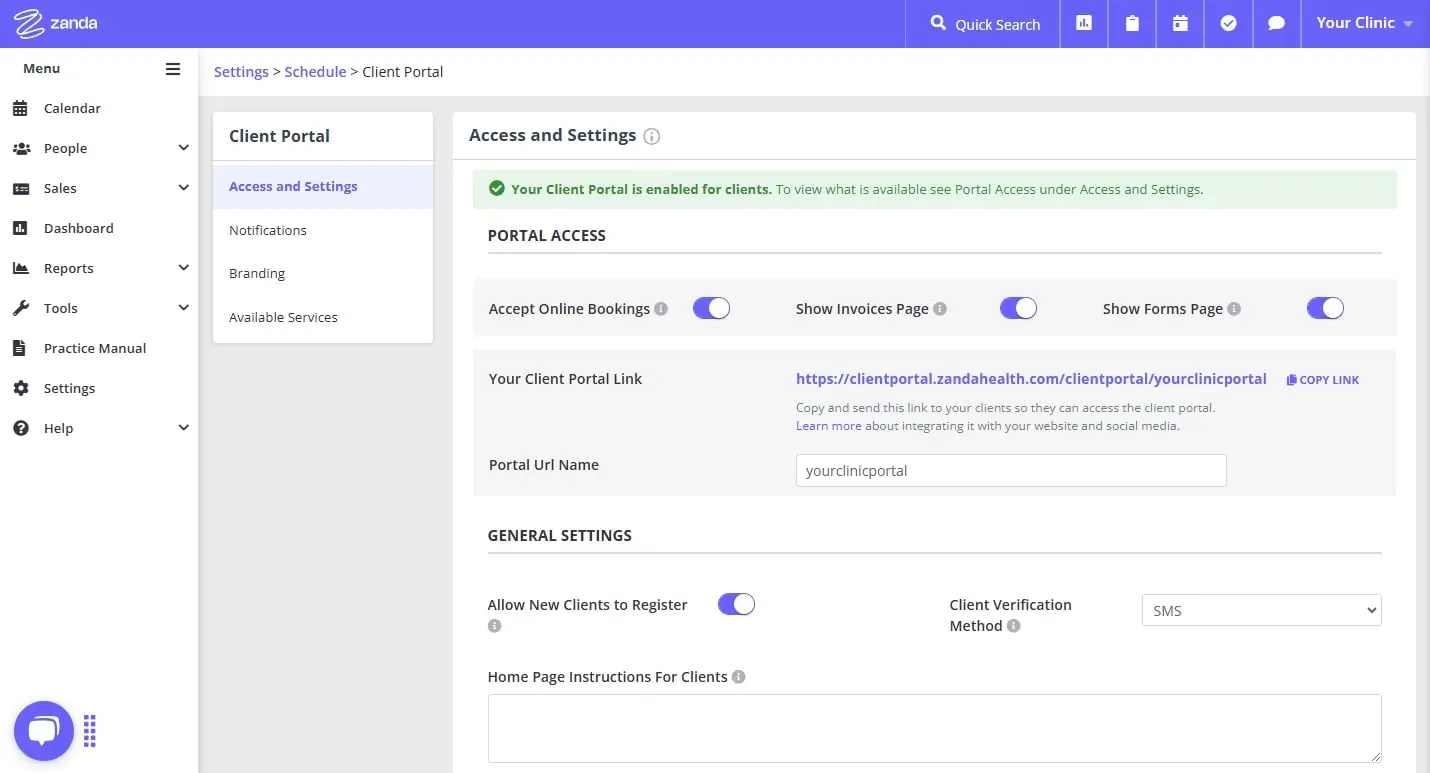The image size is (1430, 773).
Task: Click the Zanda logo
Action: 56,23
